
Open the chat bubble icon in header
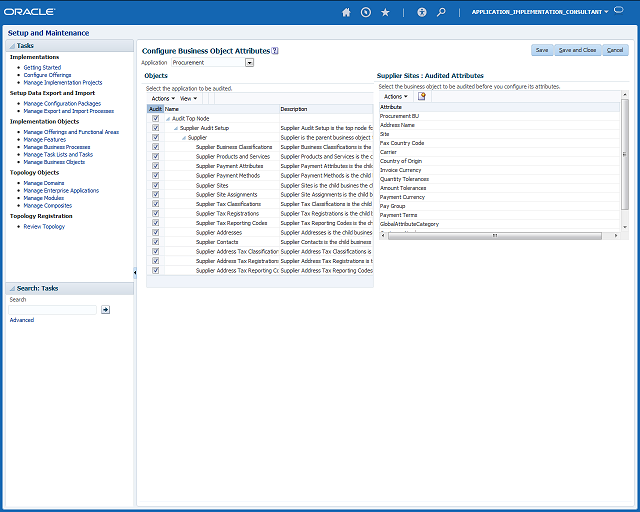[x=619, y=10]
